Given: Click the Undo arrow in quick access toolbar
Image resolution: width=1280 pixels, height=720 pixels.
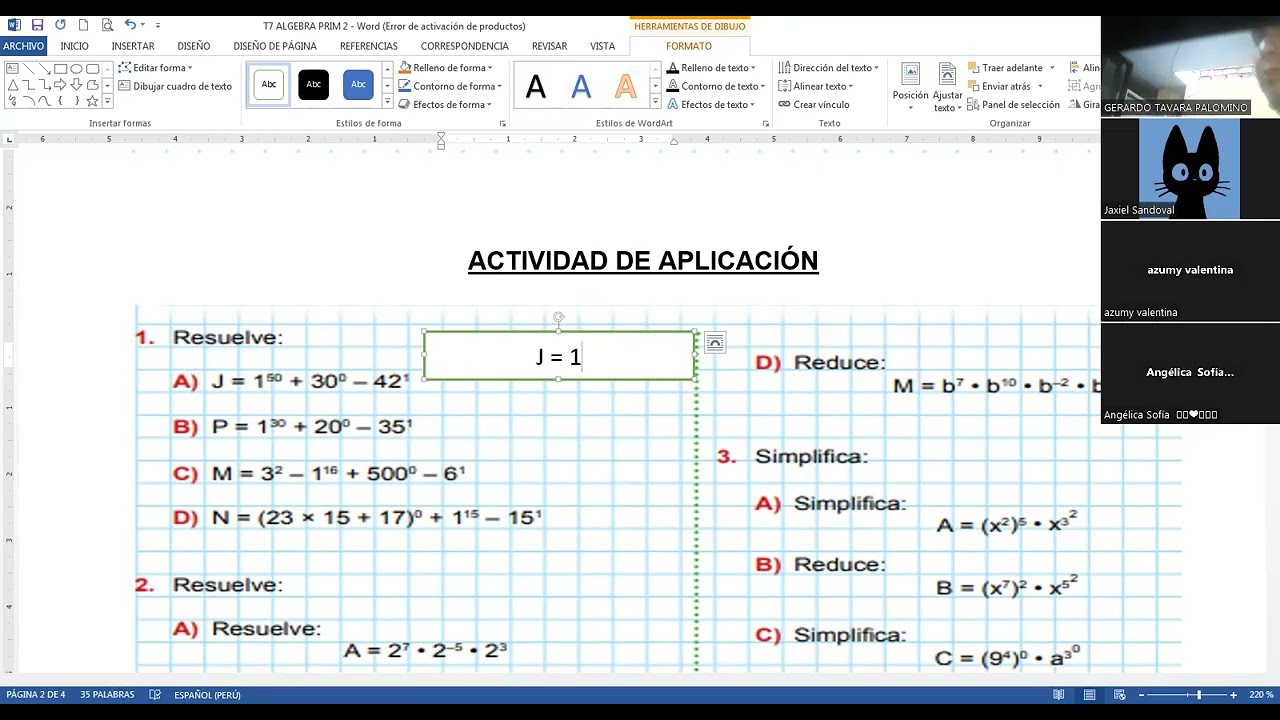Looking at the screenshot, I should 130,25.
